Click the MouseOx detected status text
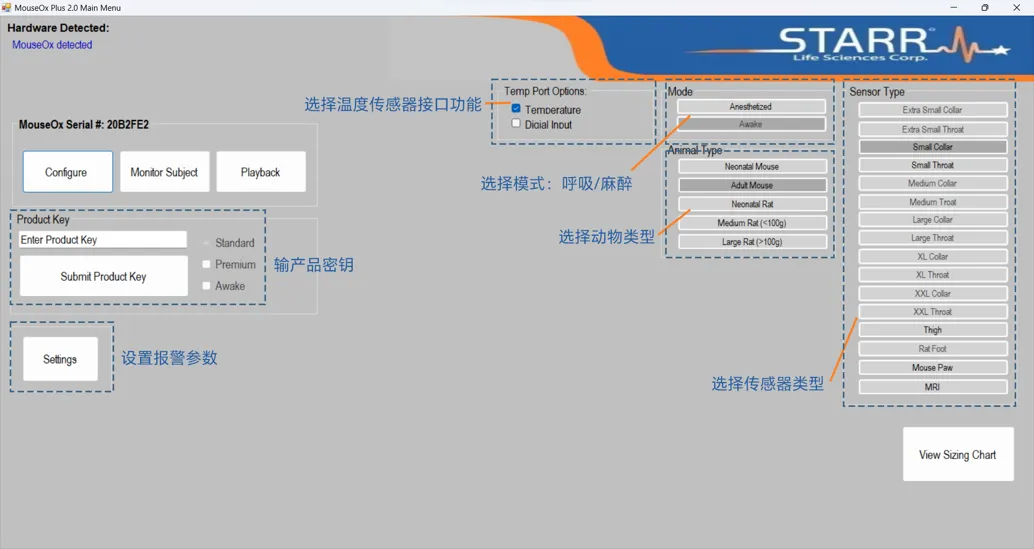The height and width of the screenshot is (549, 1034). point(52,45)
